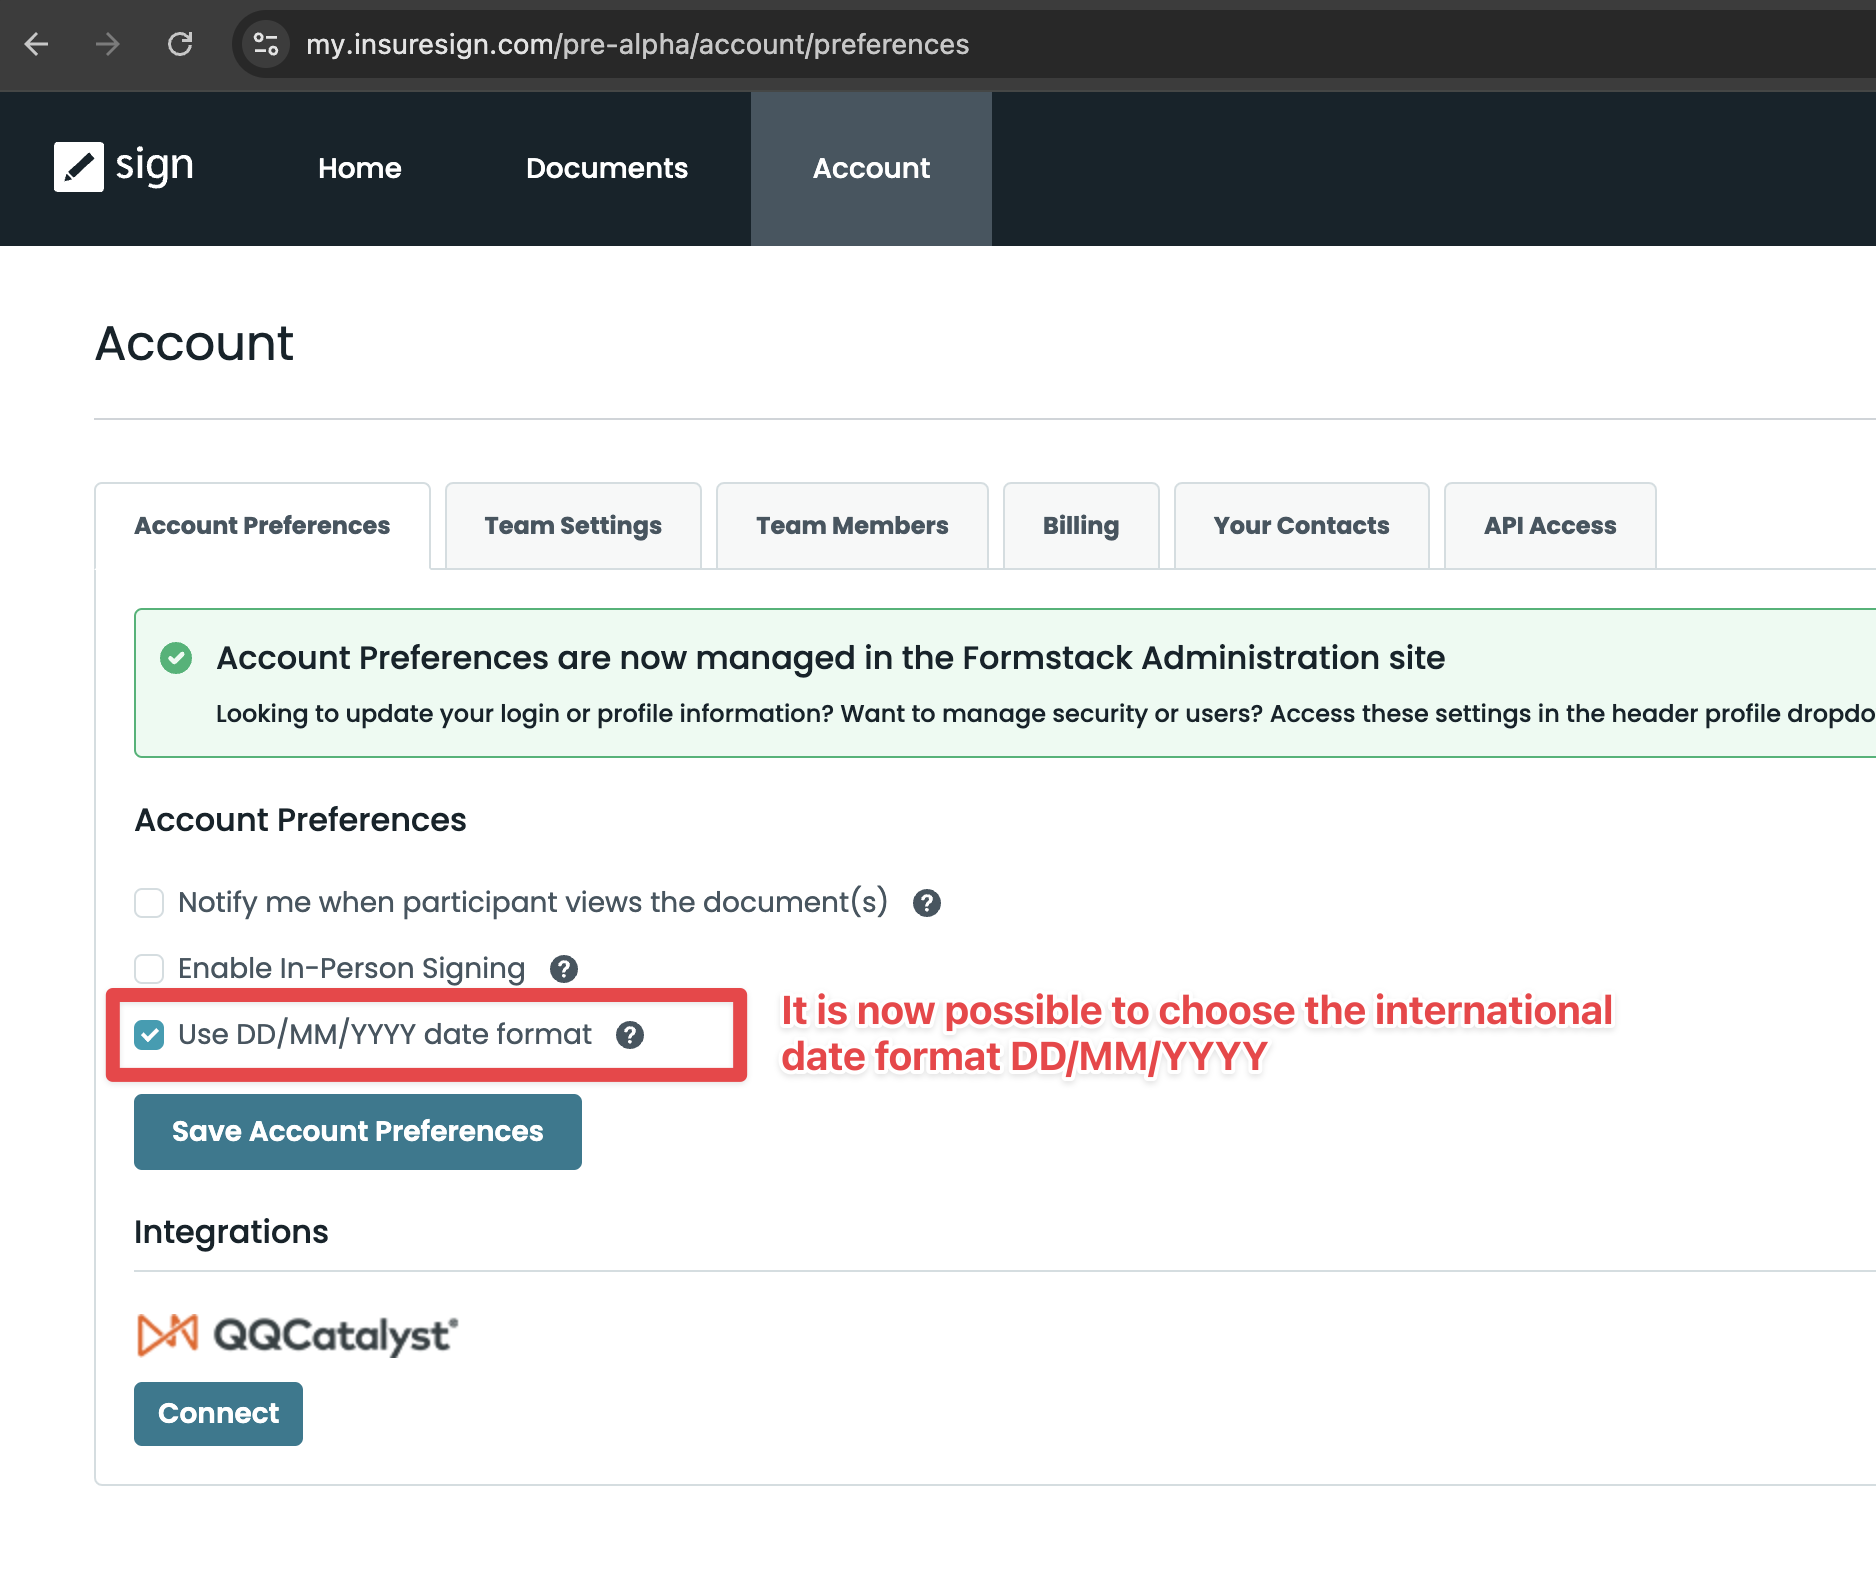Image resolution: width=1876 pixels, height=1570 pixels.
Task: Check Enable In-Person Signing box
Action: tap(149, 969)
